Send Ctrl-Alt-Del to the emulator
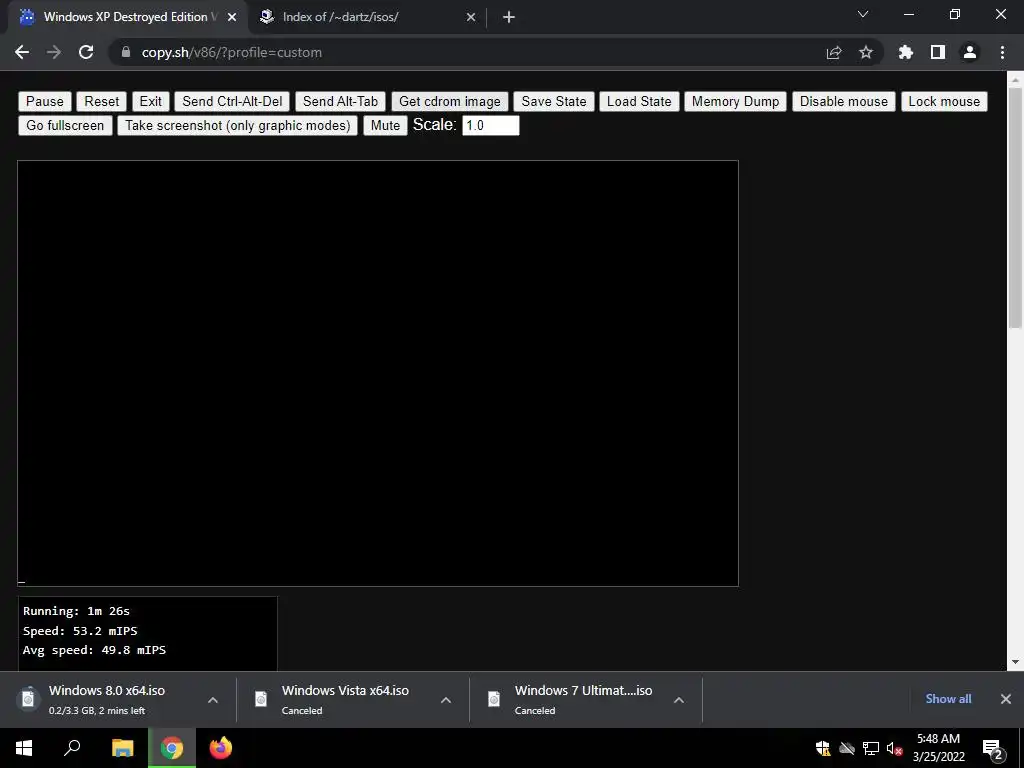The height and width of the screenshot is (768, 1024). click(232, 101)
